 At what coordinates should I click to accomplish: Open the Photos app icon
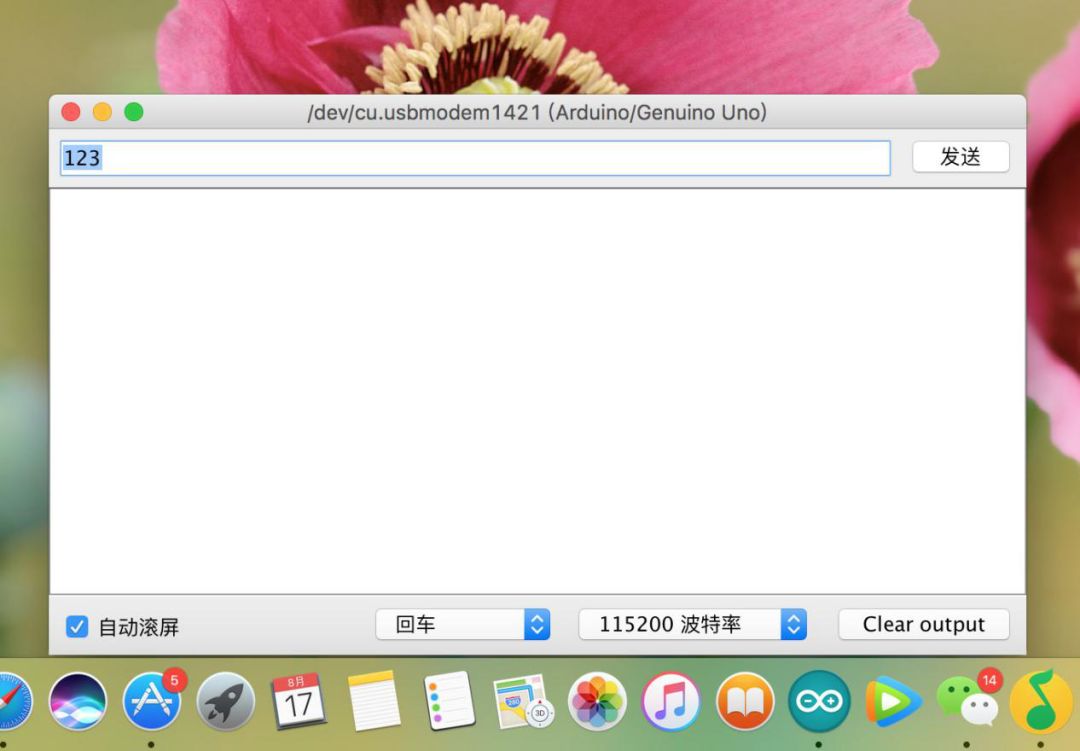tap(597, 701)
